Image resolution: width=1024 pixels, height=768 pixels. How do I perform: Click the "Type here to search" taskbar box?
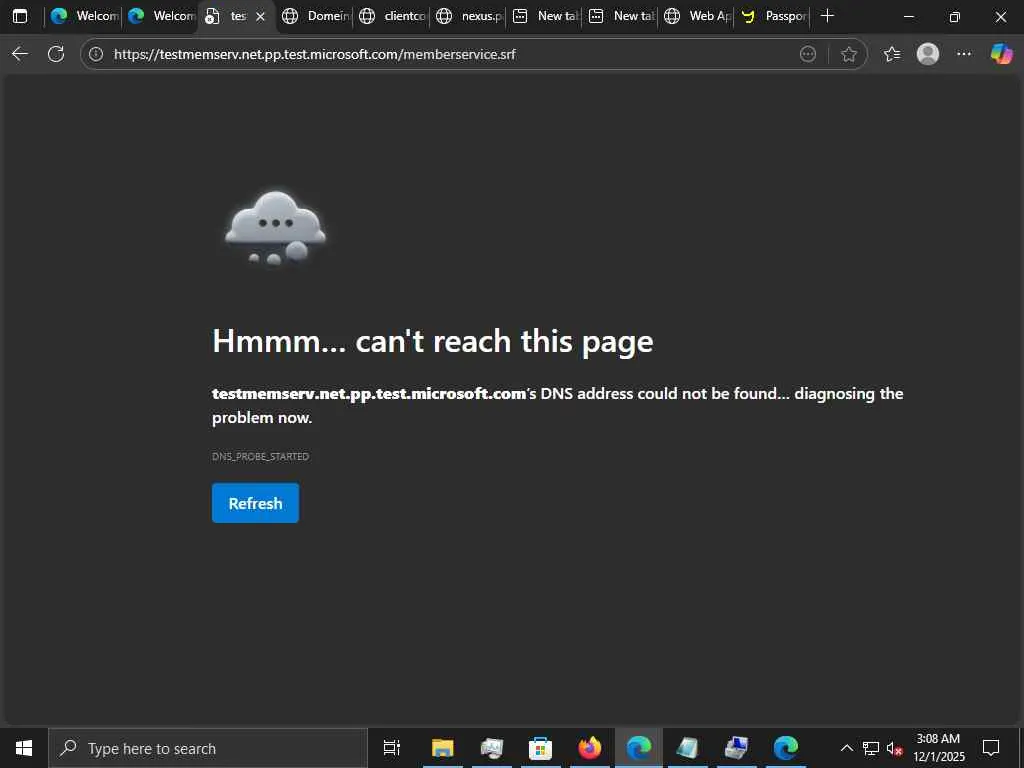tap(208, 748)
